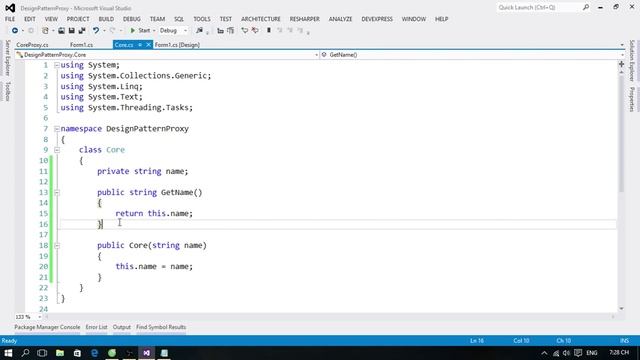
Task: Open the Debug configuration dropdown
Action: (173, 31)
